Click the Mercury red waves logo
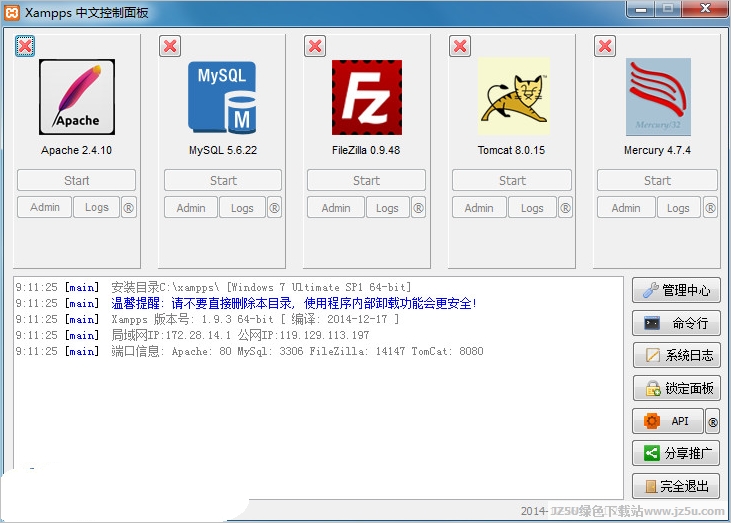The width and height of the screenshot is (731, 523). pos(658,96)
